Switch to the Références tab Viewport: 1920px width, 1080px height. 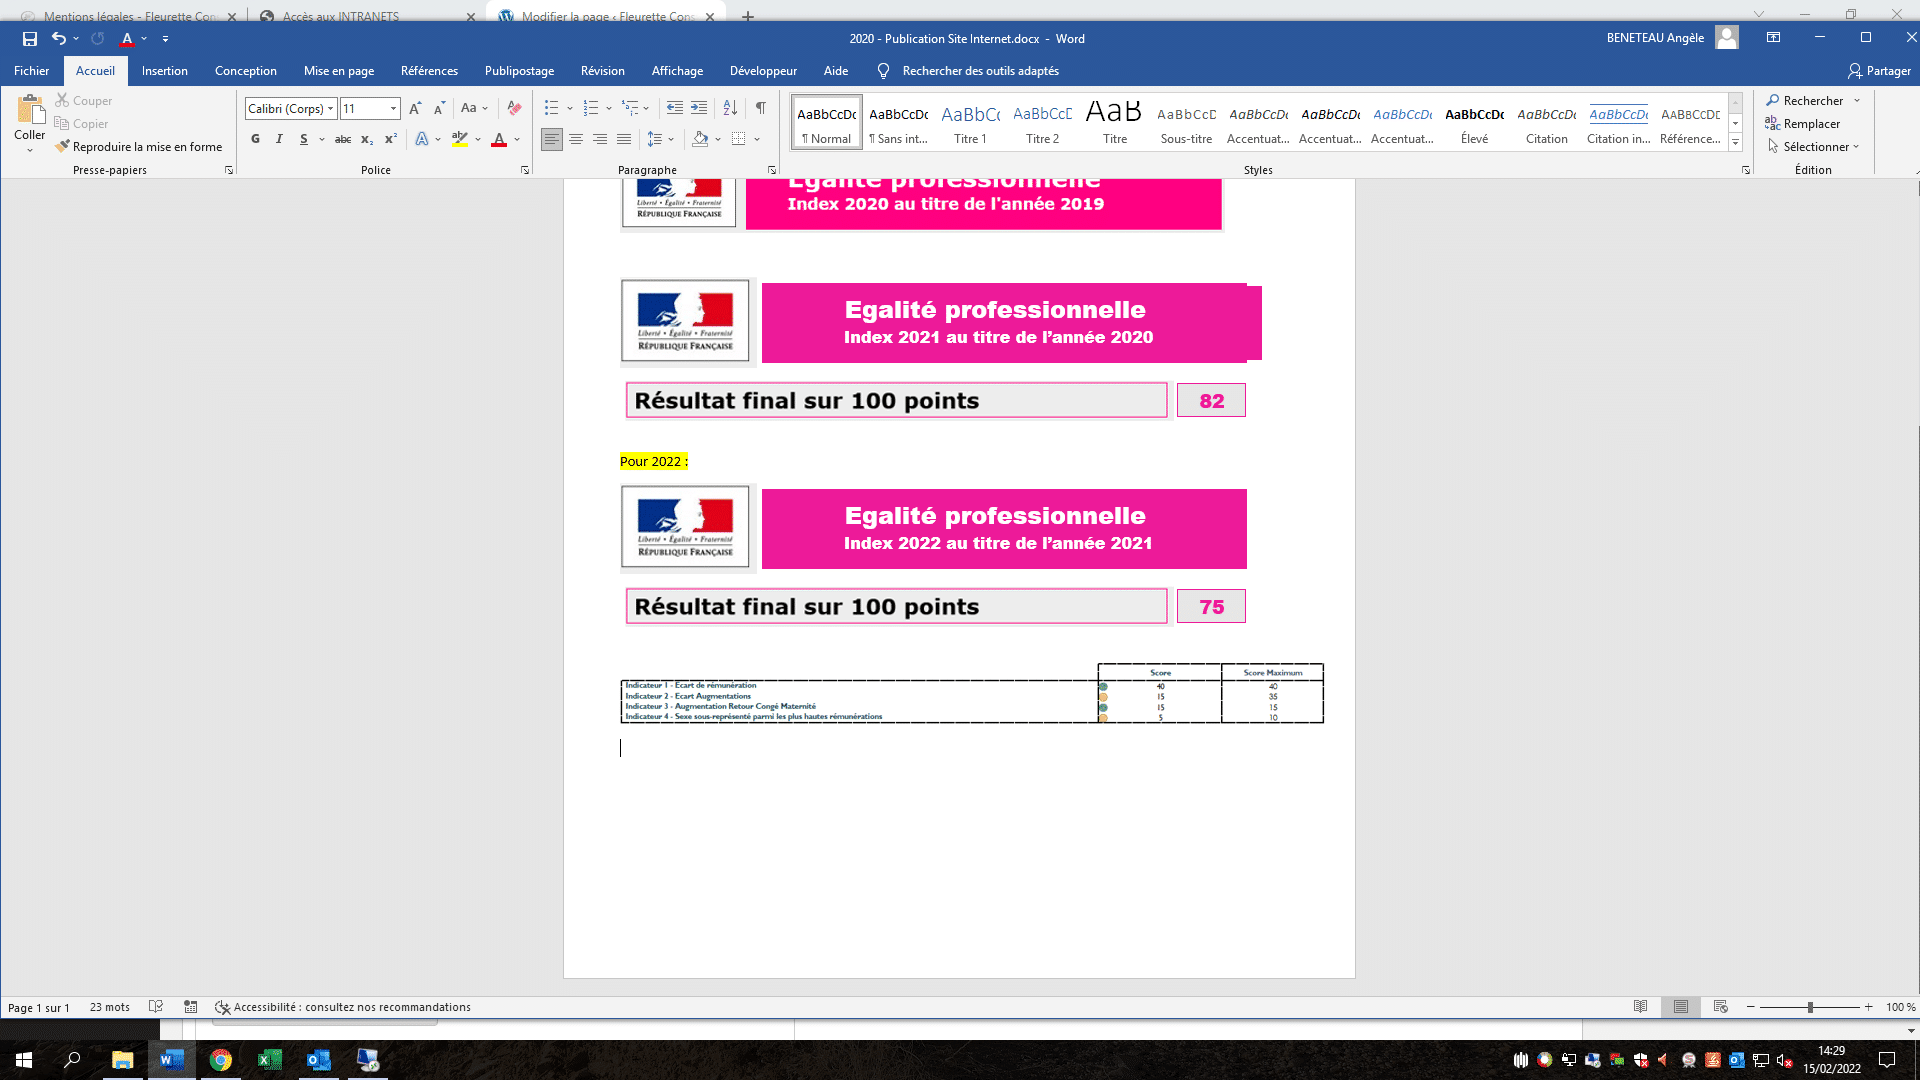pyautogui.click(x=429, y=70)
